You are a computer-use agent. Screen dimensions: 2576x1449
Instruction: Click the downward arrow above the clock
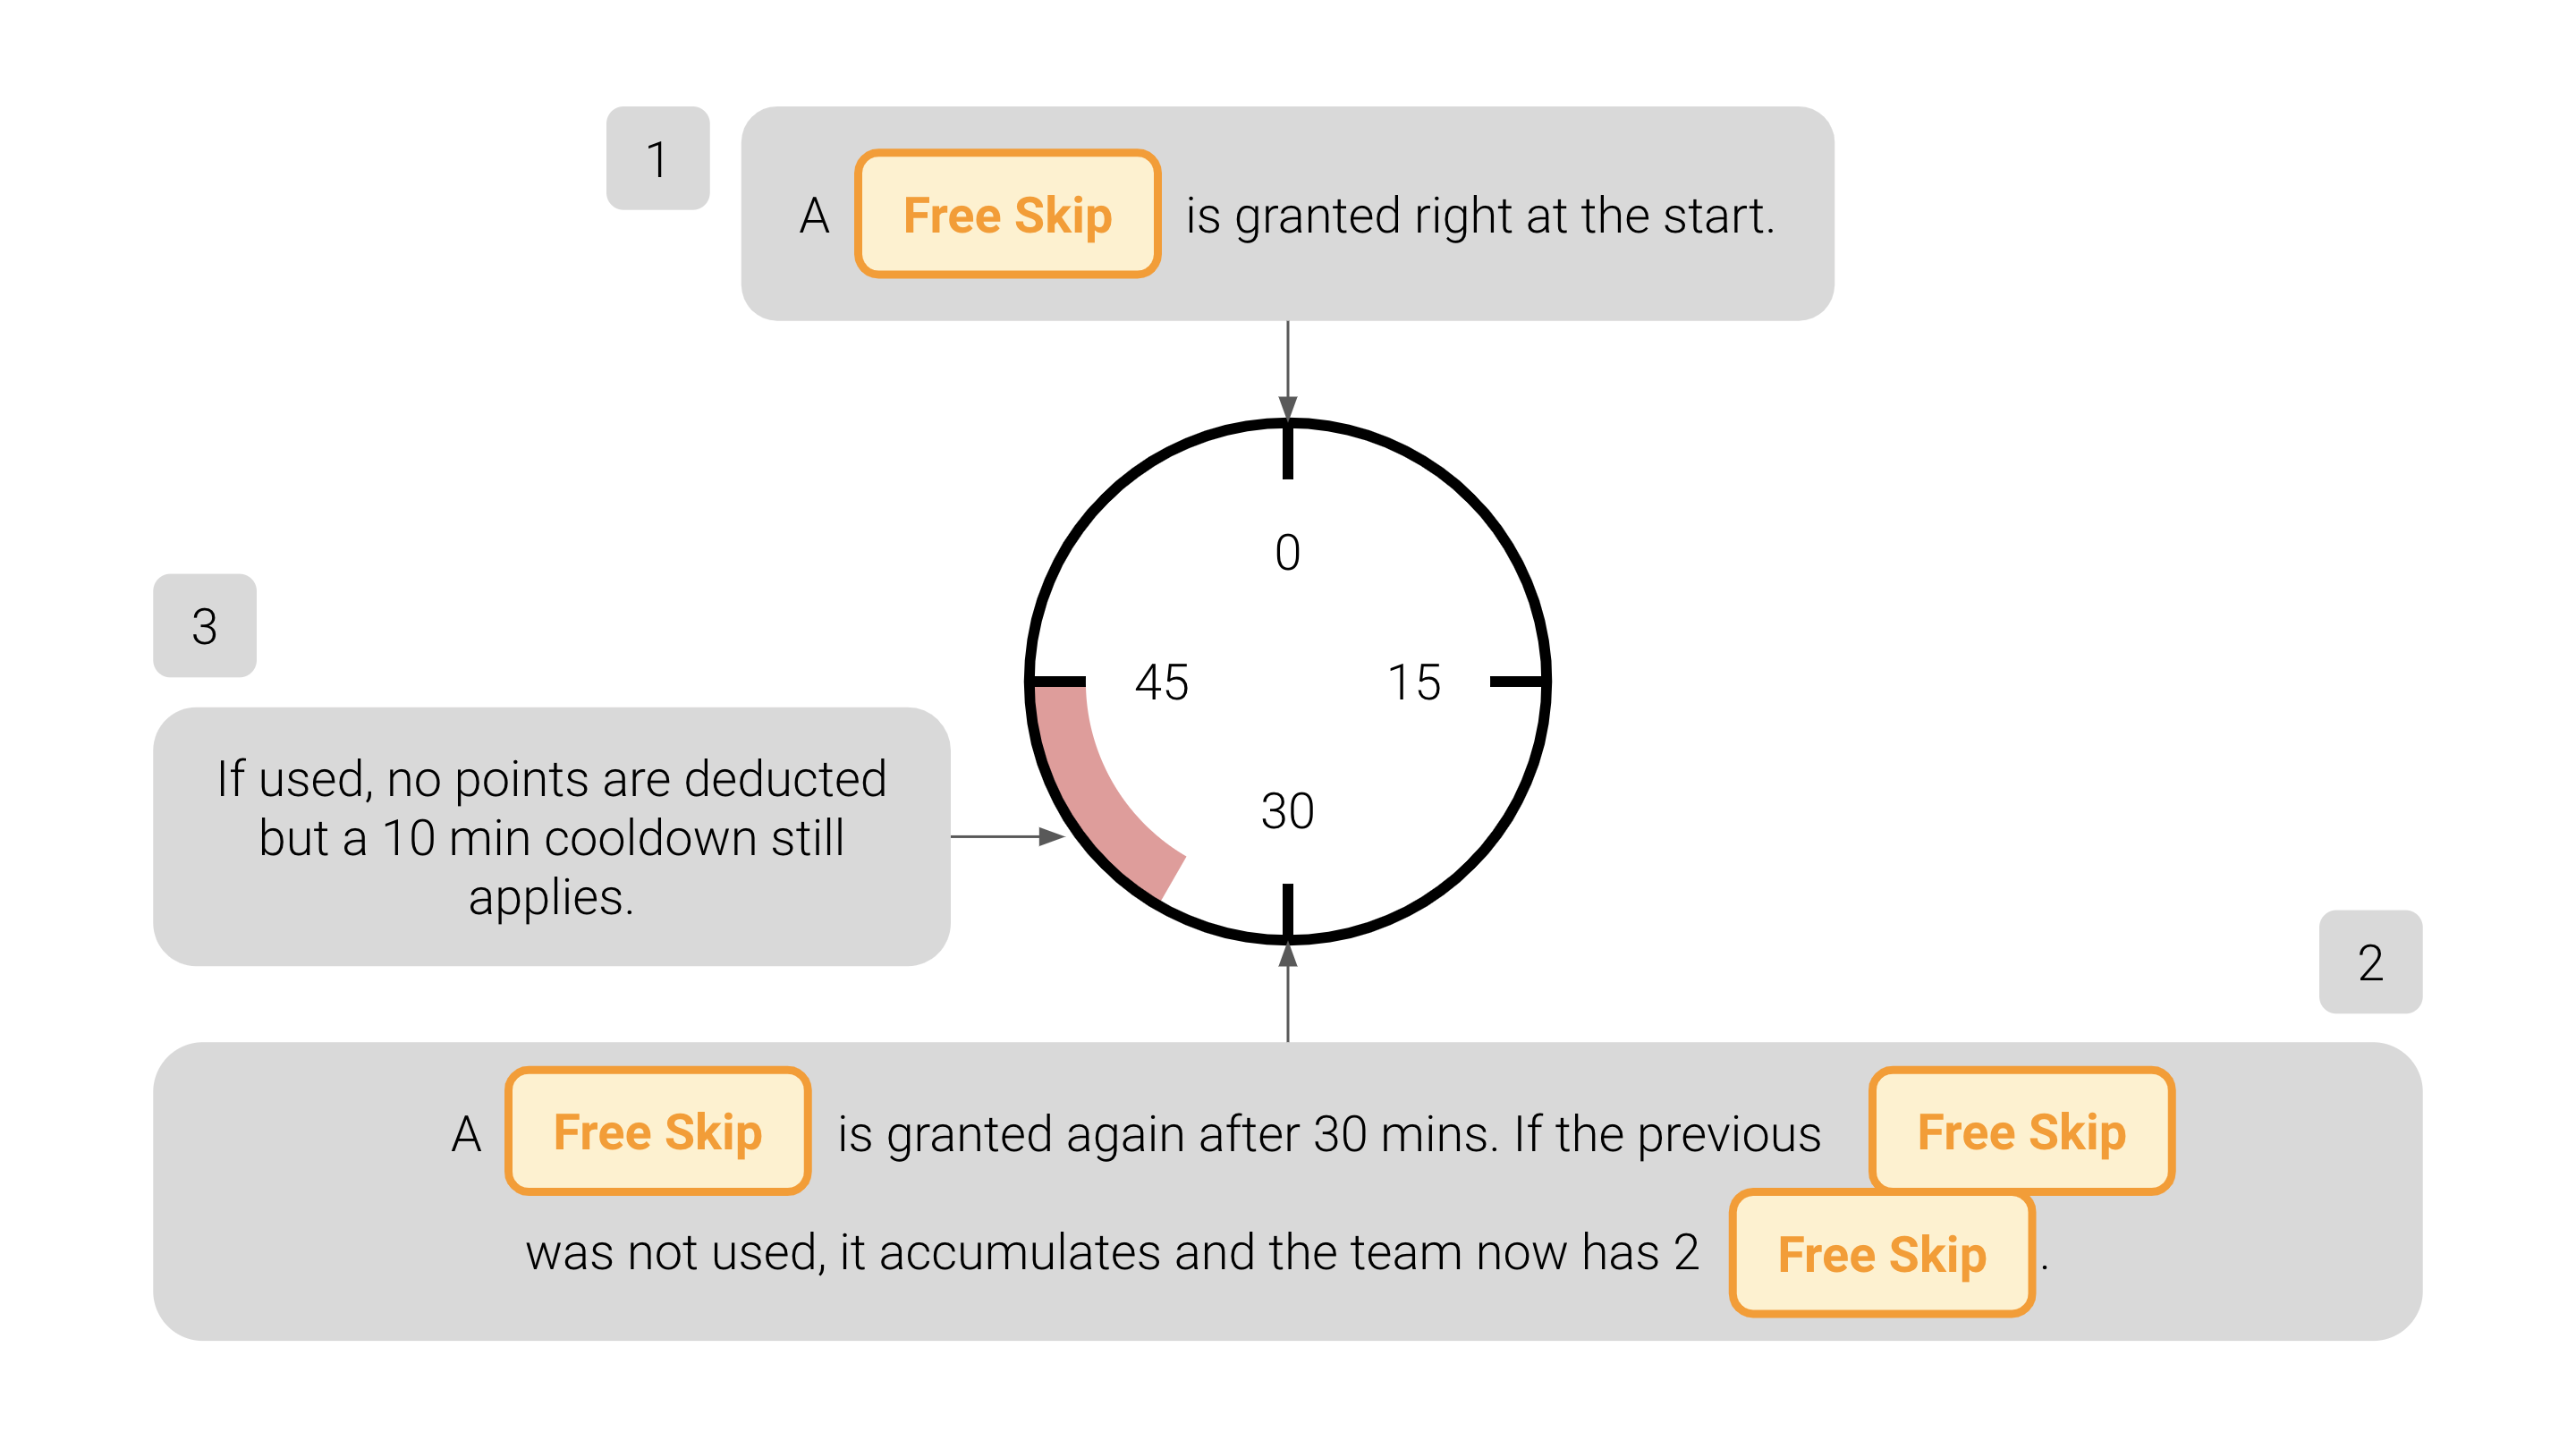pos(1287,370)
